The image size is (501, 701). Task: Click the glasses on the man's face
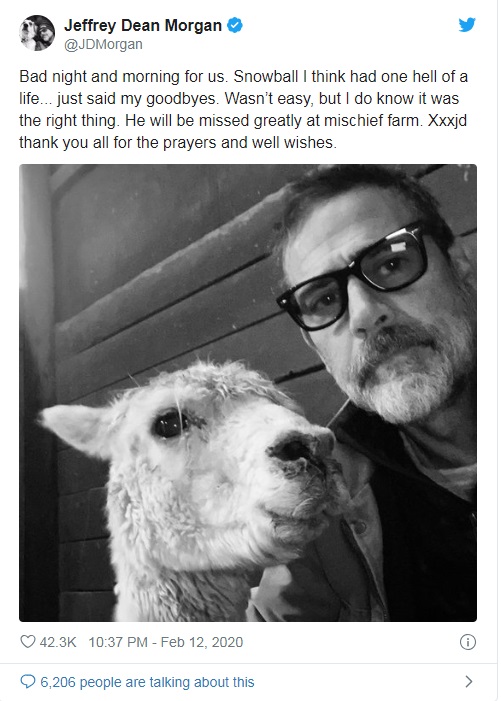(353, 277)
